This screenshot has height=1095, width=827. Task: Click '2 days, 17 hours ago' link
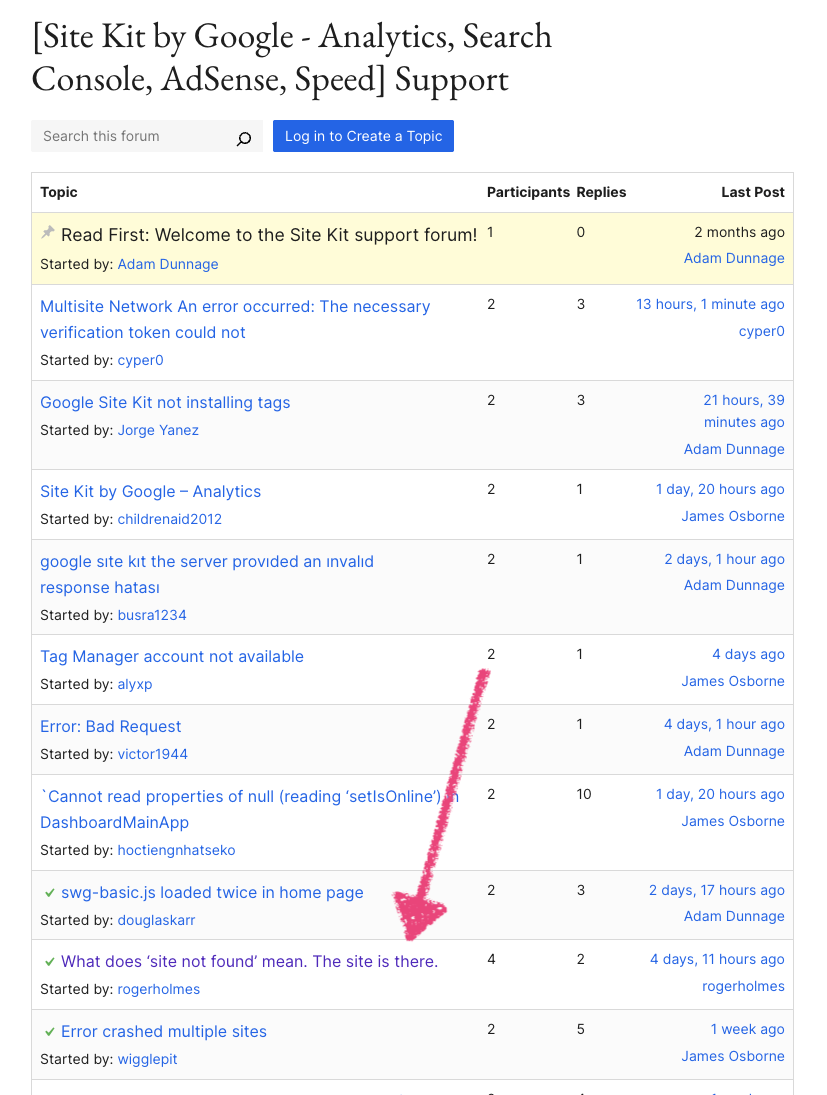point(717,891)
